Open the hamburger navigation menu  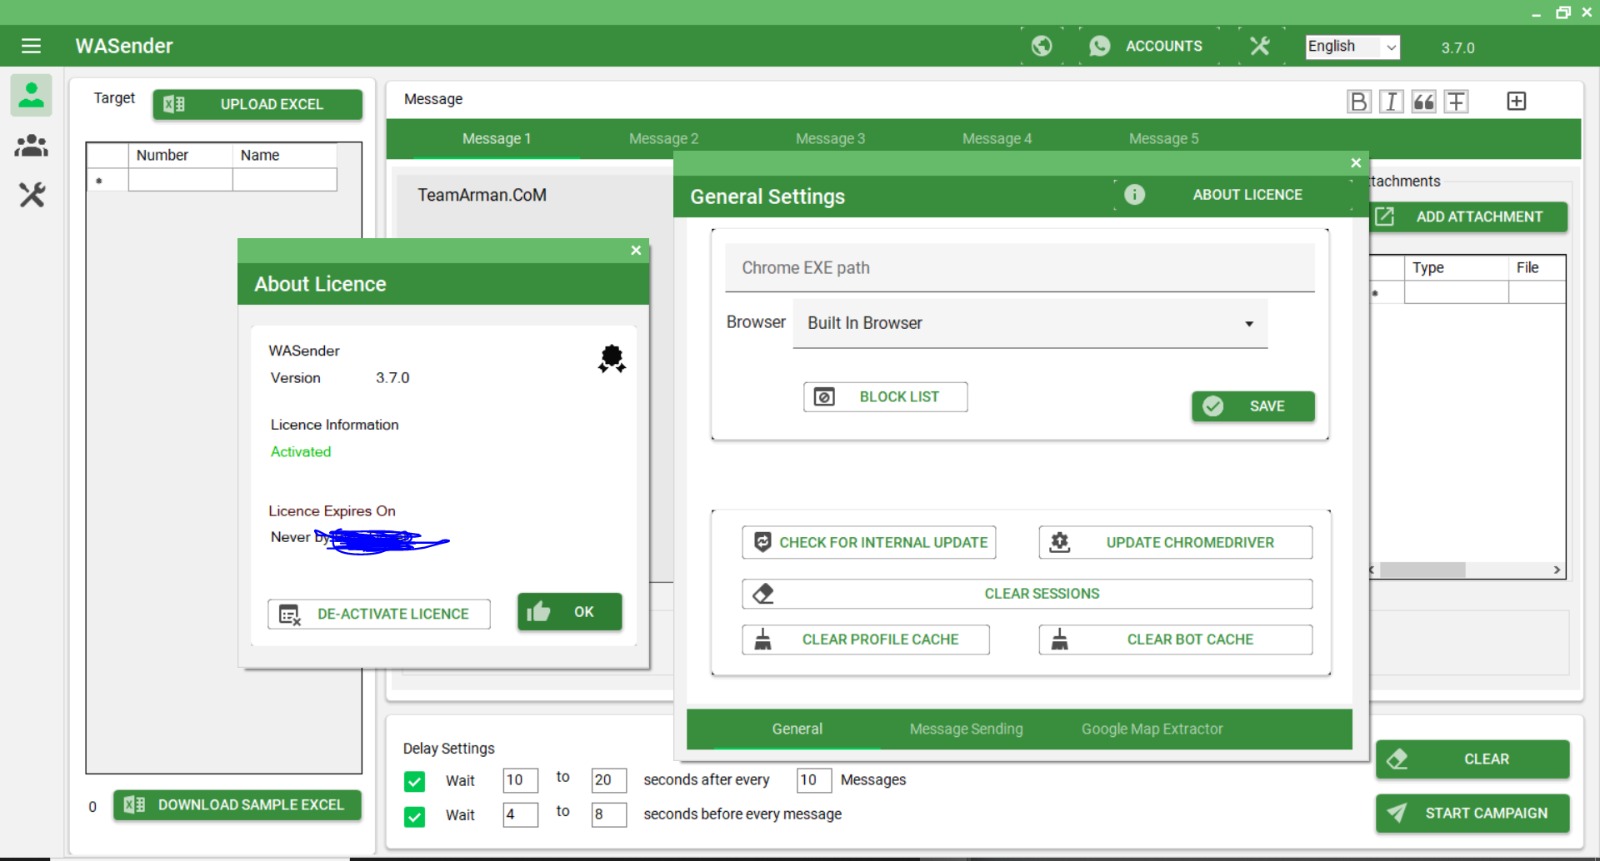click(31, 46)
